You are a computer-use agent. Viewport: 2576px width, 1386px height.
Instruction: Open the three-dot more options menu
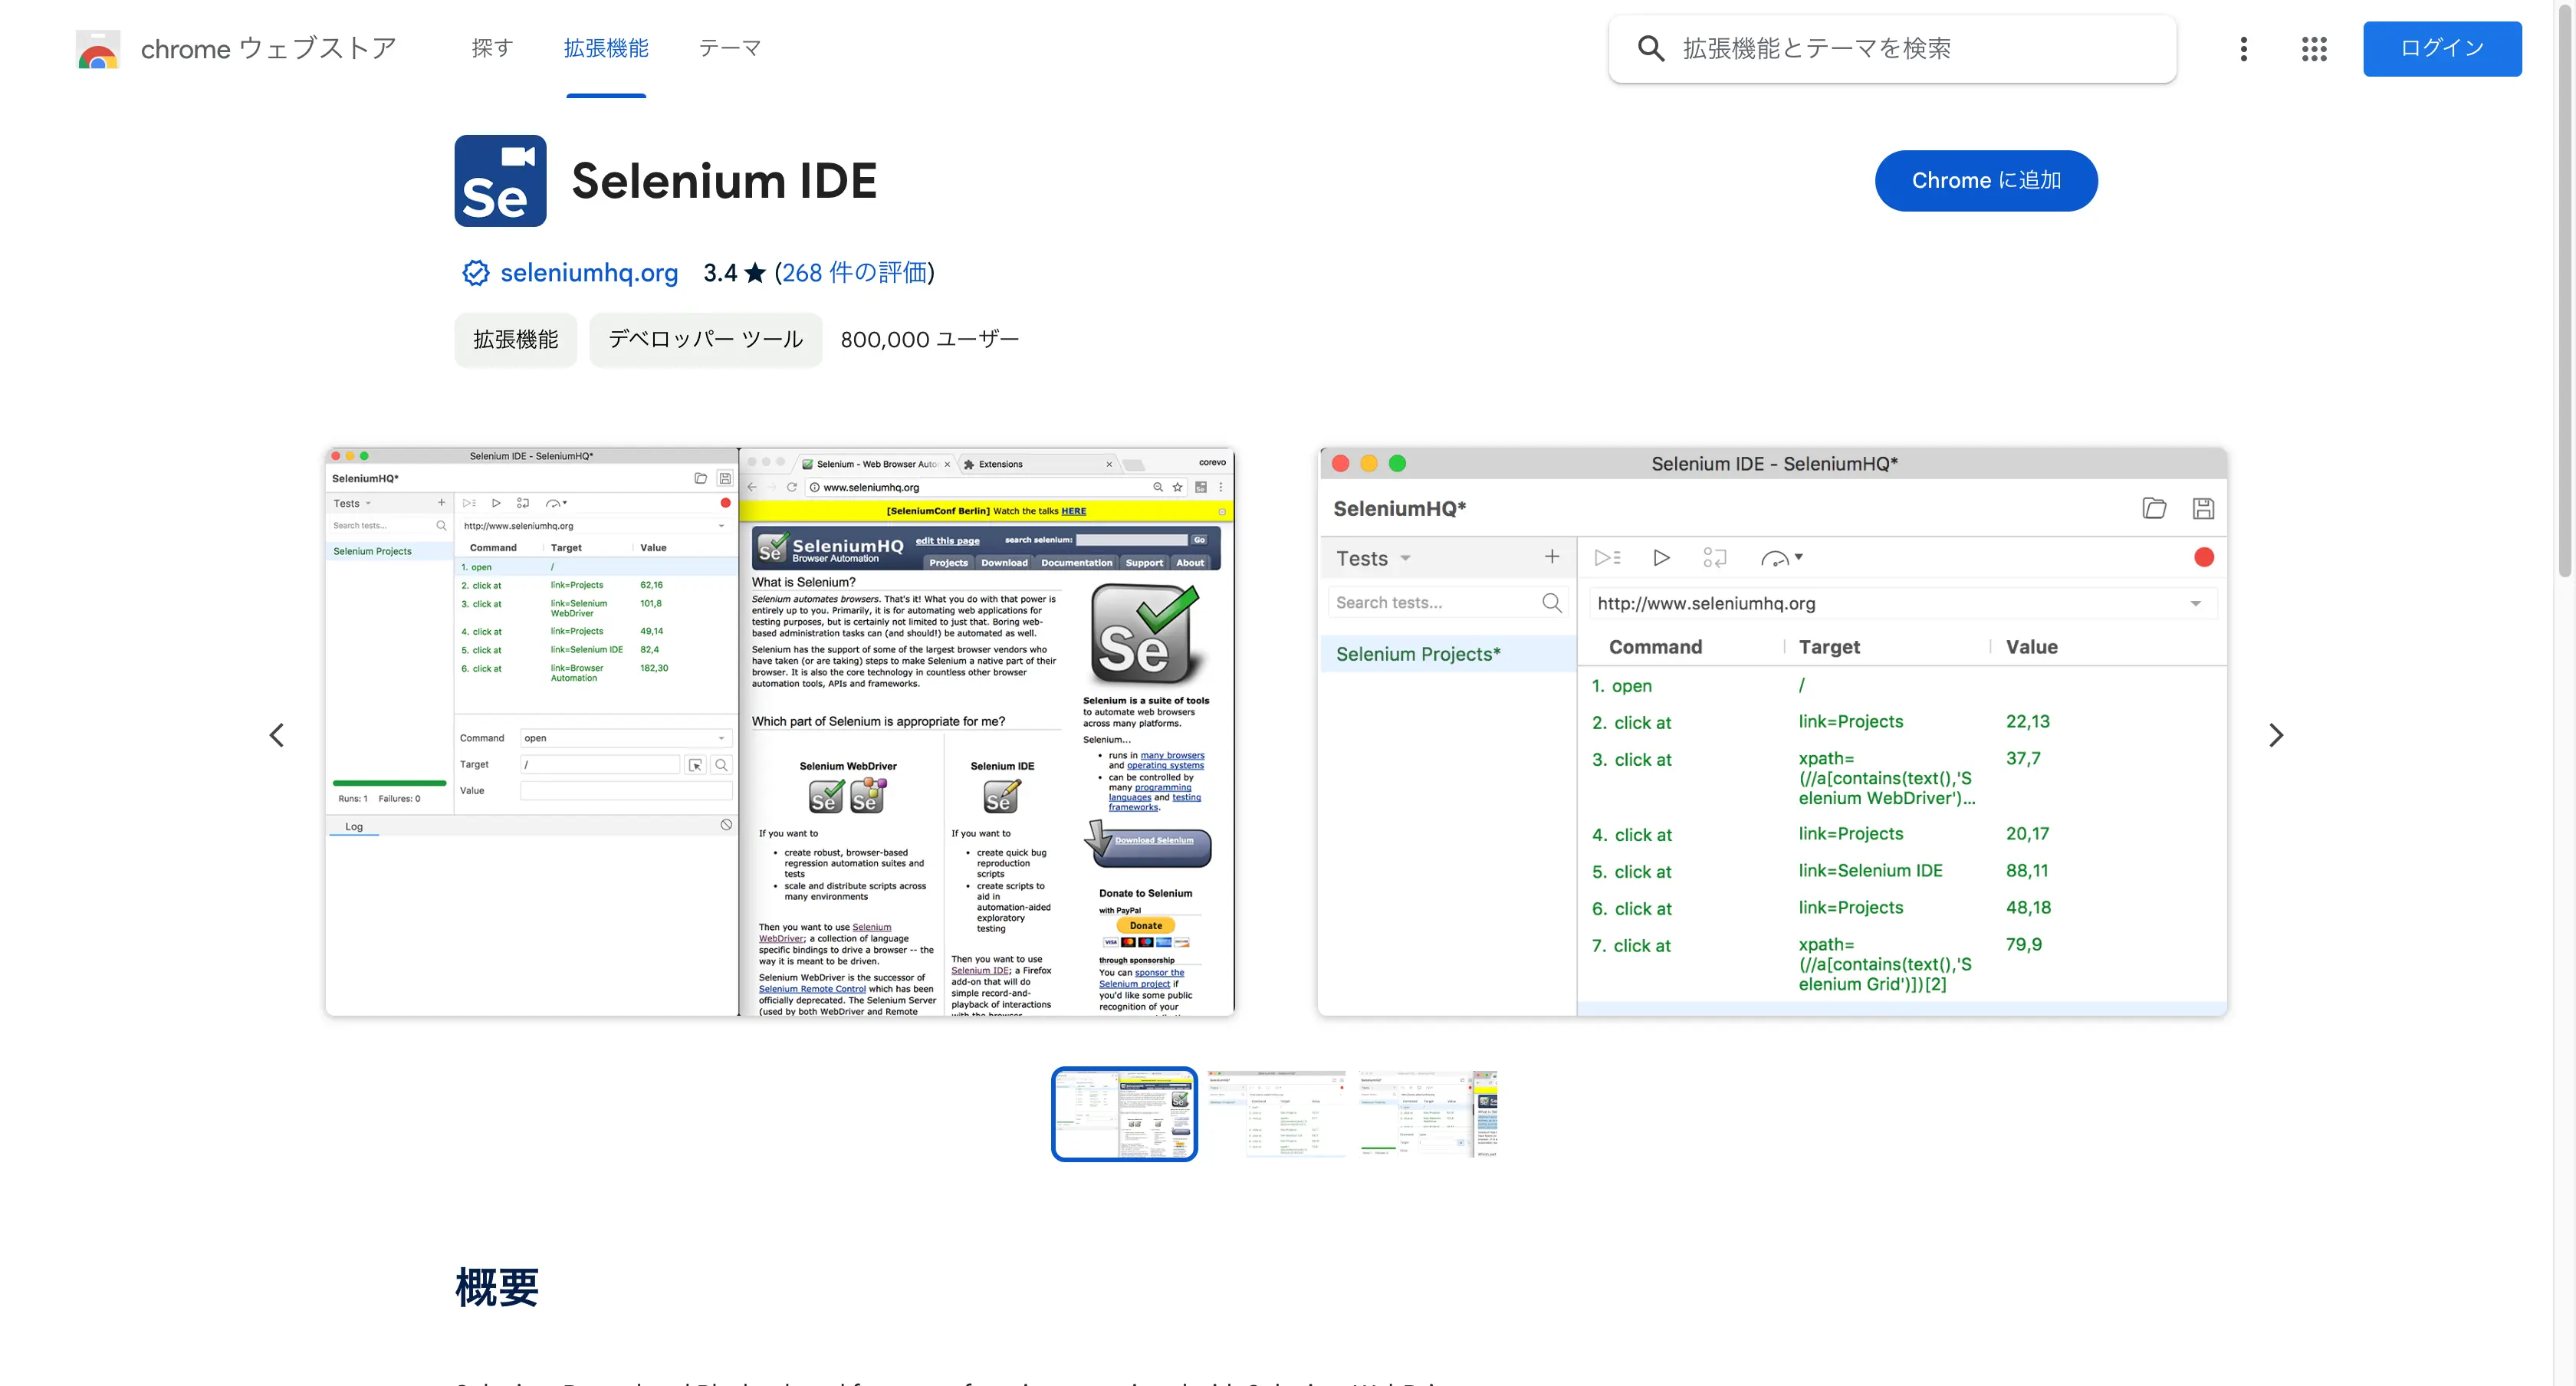(x=2243, y=49)
